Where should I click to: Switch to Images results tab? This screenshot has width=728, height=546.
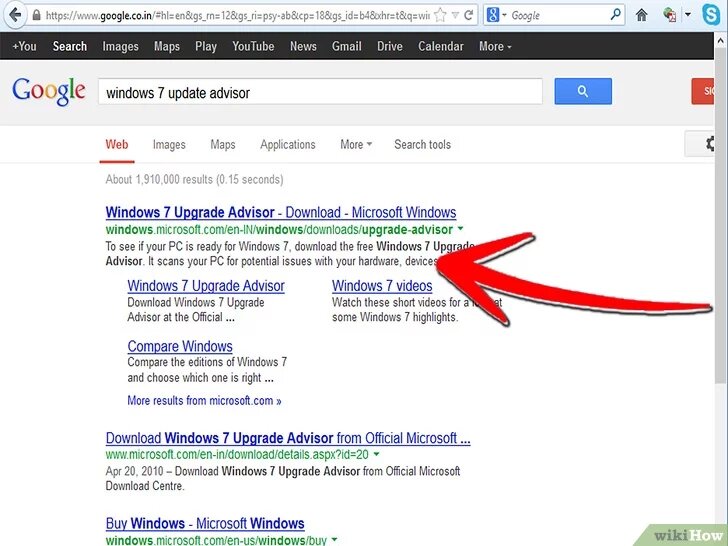click(x=169, y=145)
